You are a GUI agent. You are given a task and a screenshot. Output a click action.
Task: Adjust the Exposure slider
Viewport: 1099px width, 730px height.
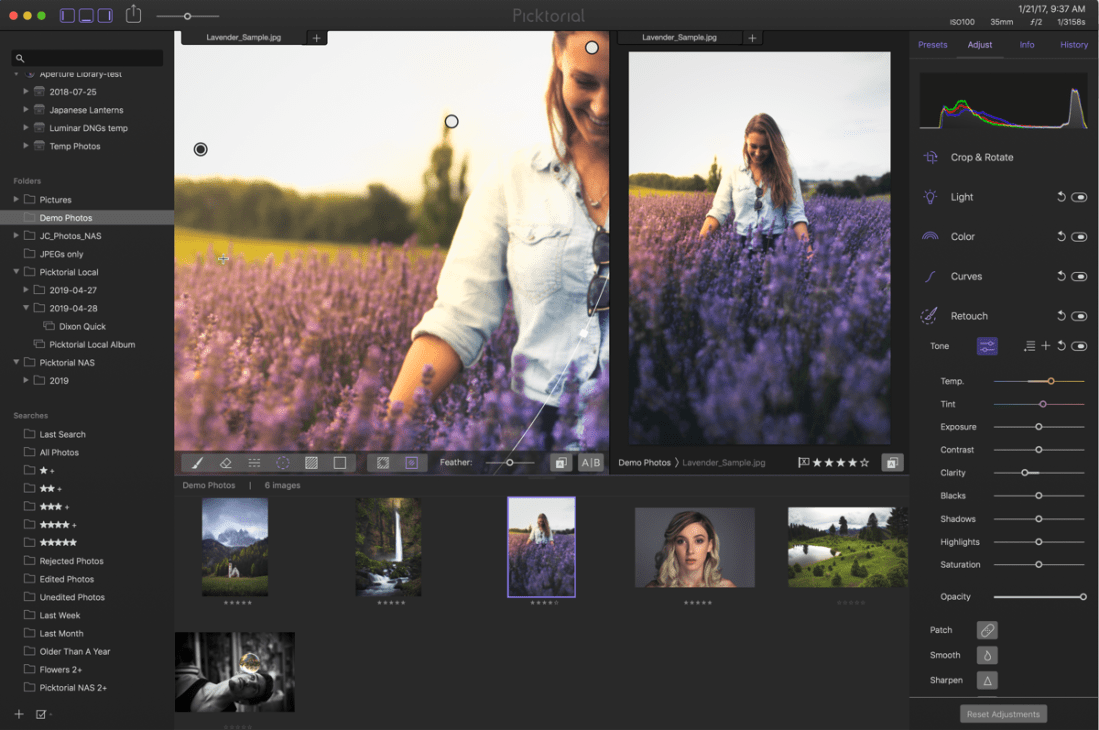(1039, 427)
